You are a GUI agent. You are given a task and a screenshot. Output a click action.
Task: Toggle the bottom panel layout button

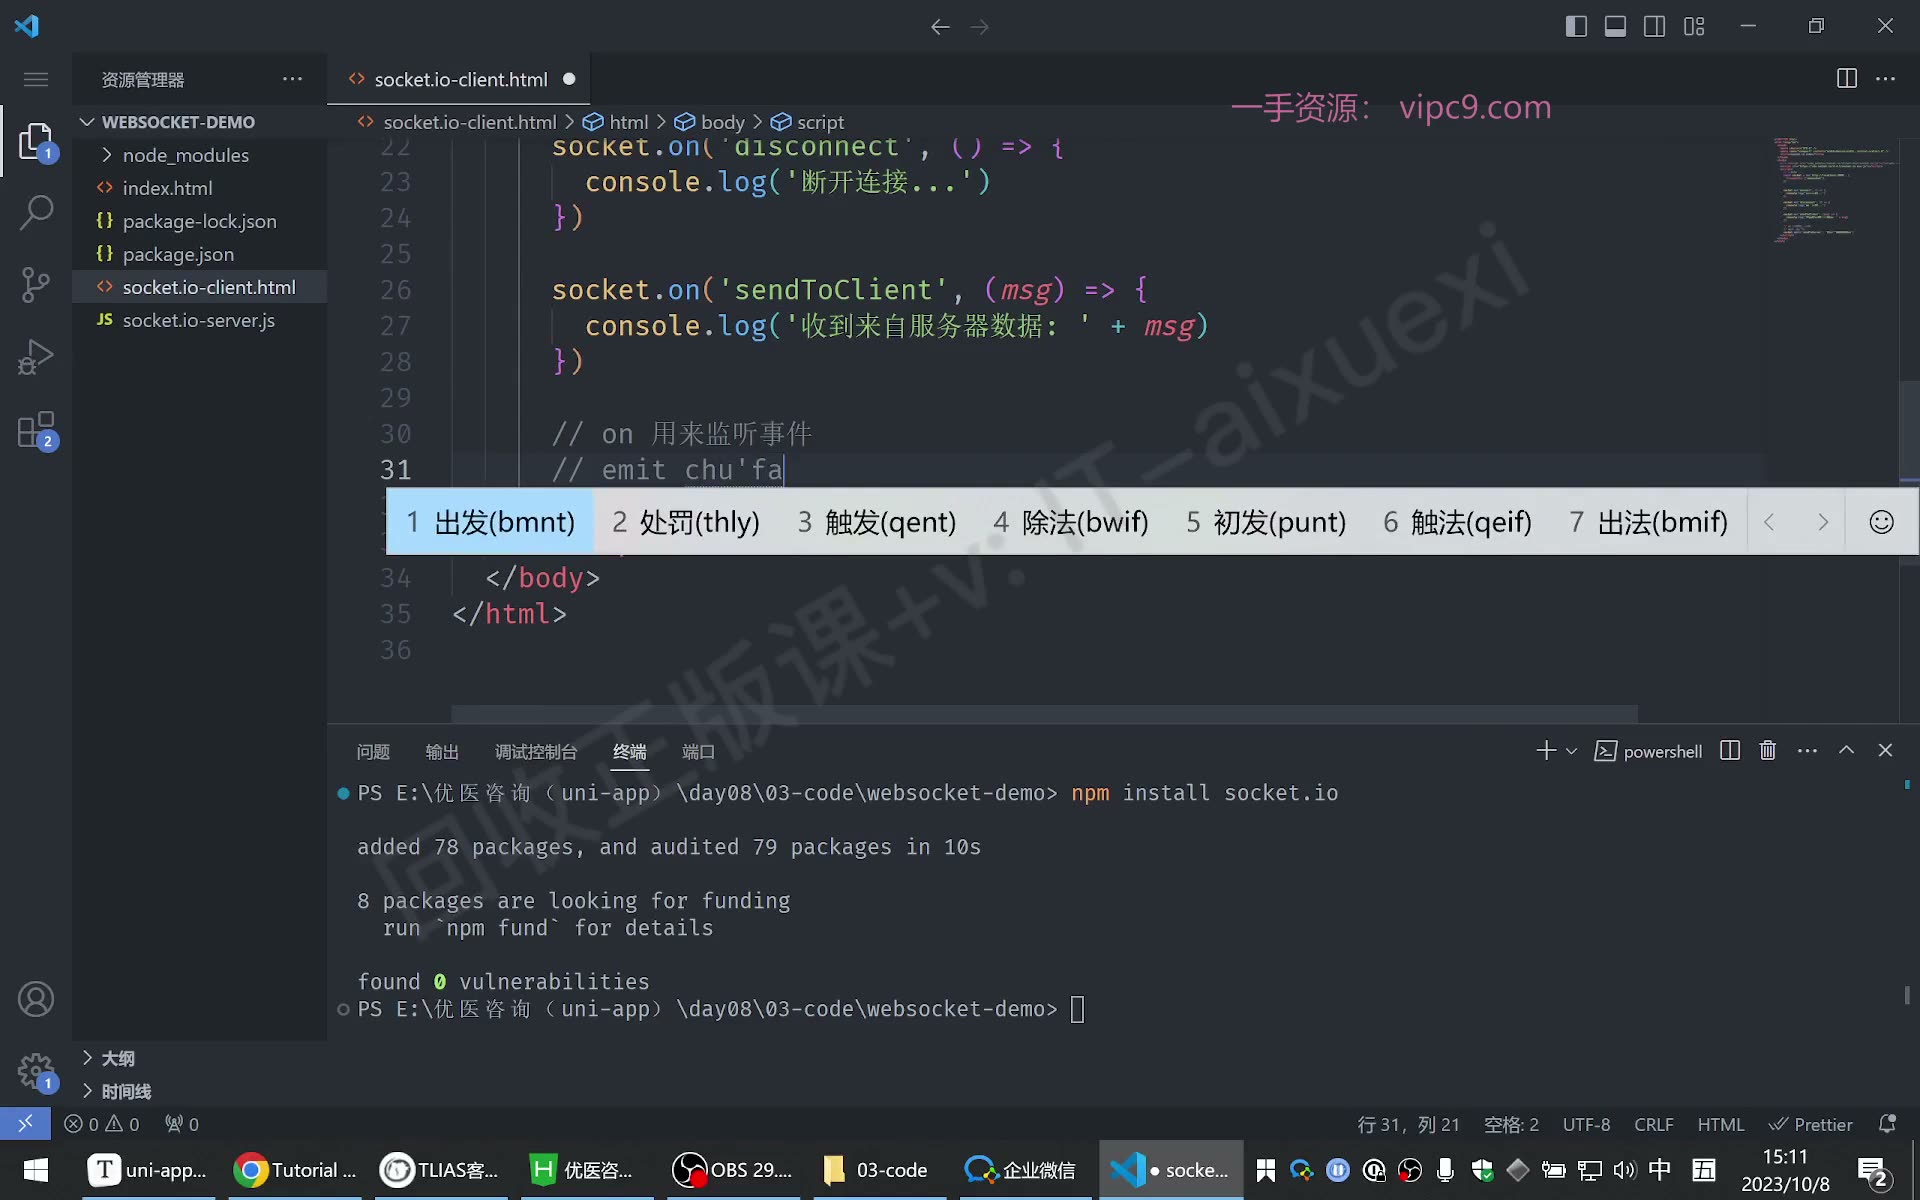click(1615, 27)
